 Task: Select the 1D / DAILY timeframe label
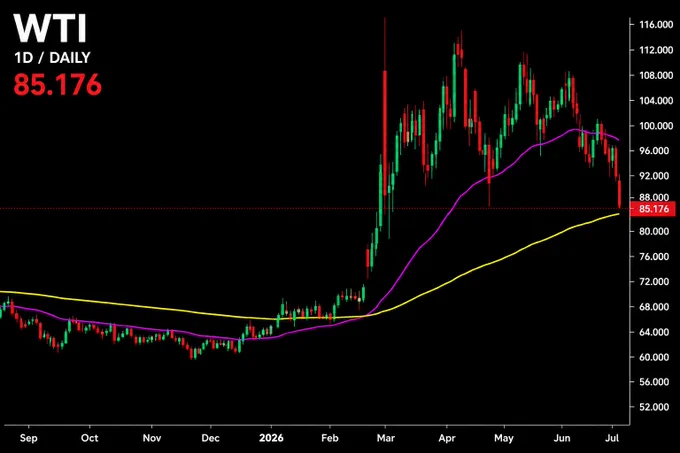[x=52, y=58]
